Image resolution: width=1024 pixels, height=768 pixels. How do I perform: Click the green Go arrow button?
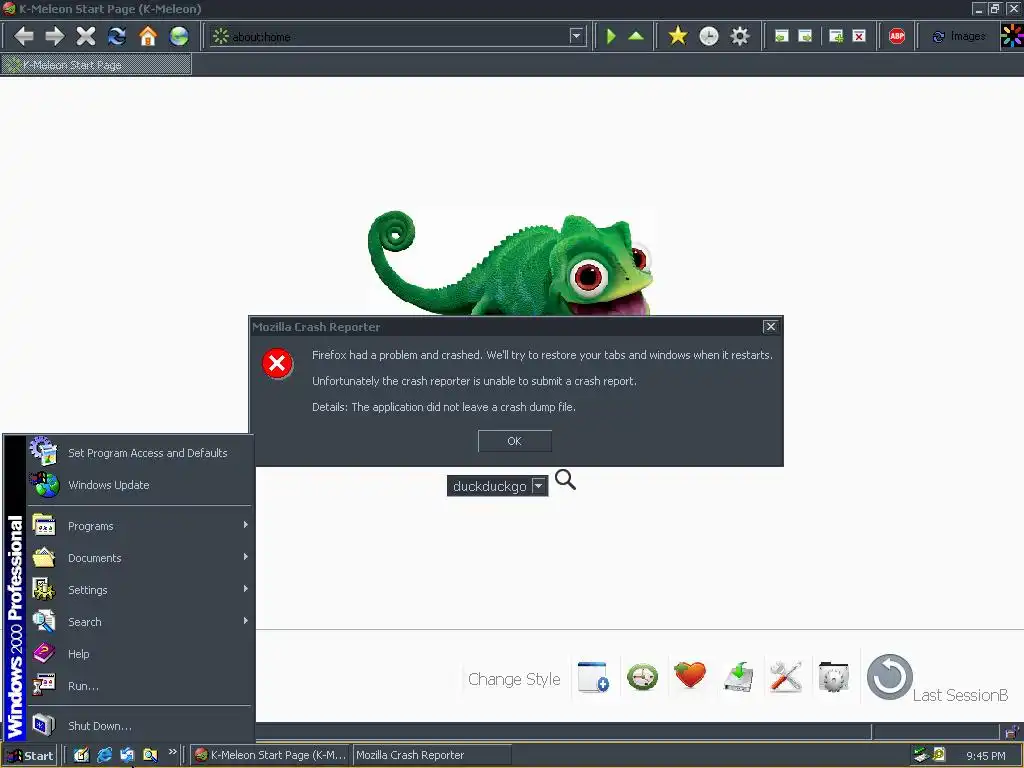click(611, 36)
